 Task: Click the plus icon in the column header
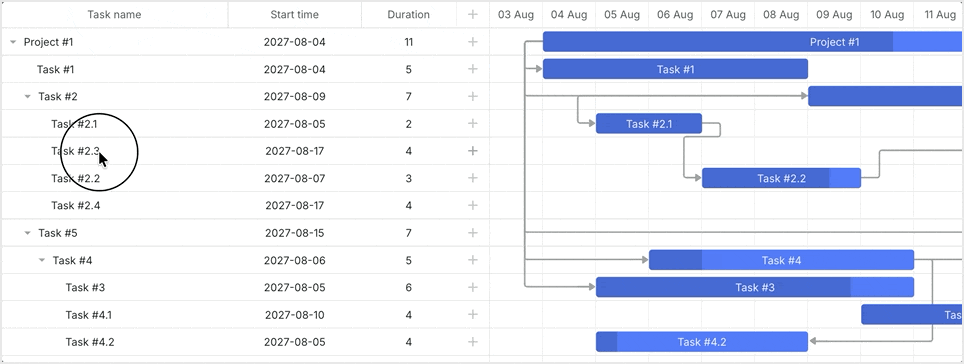coord(473,15)
